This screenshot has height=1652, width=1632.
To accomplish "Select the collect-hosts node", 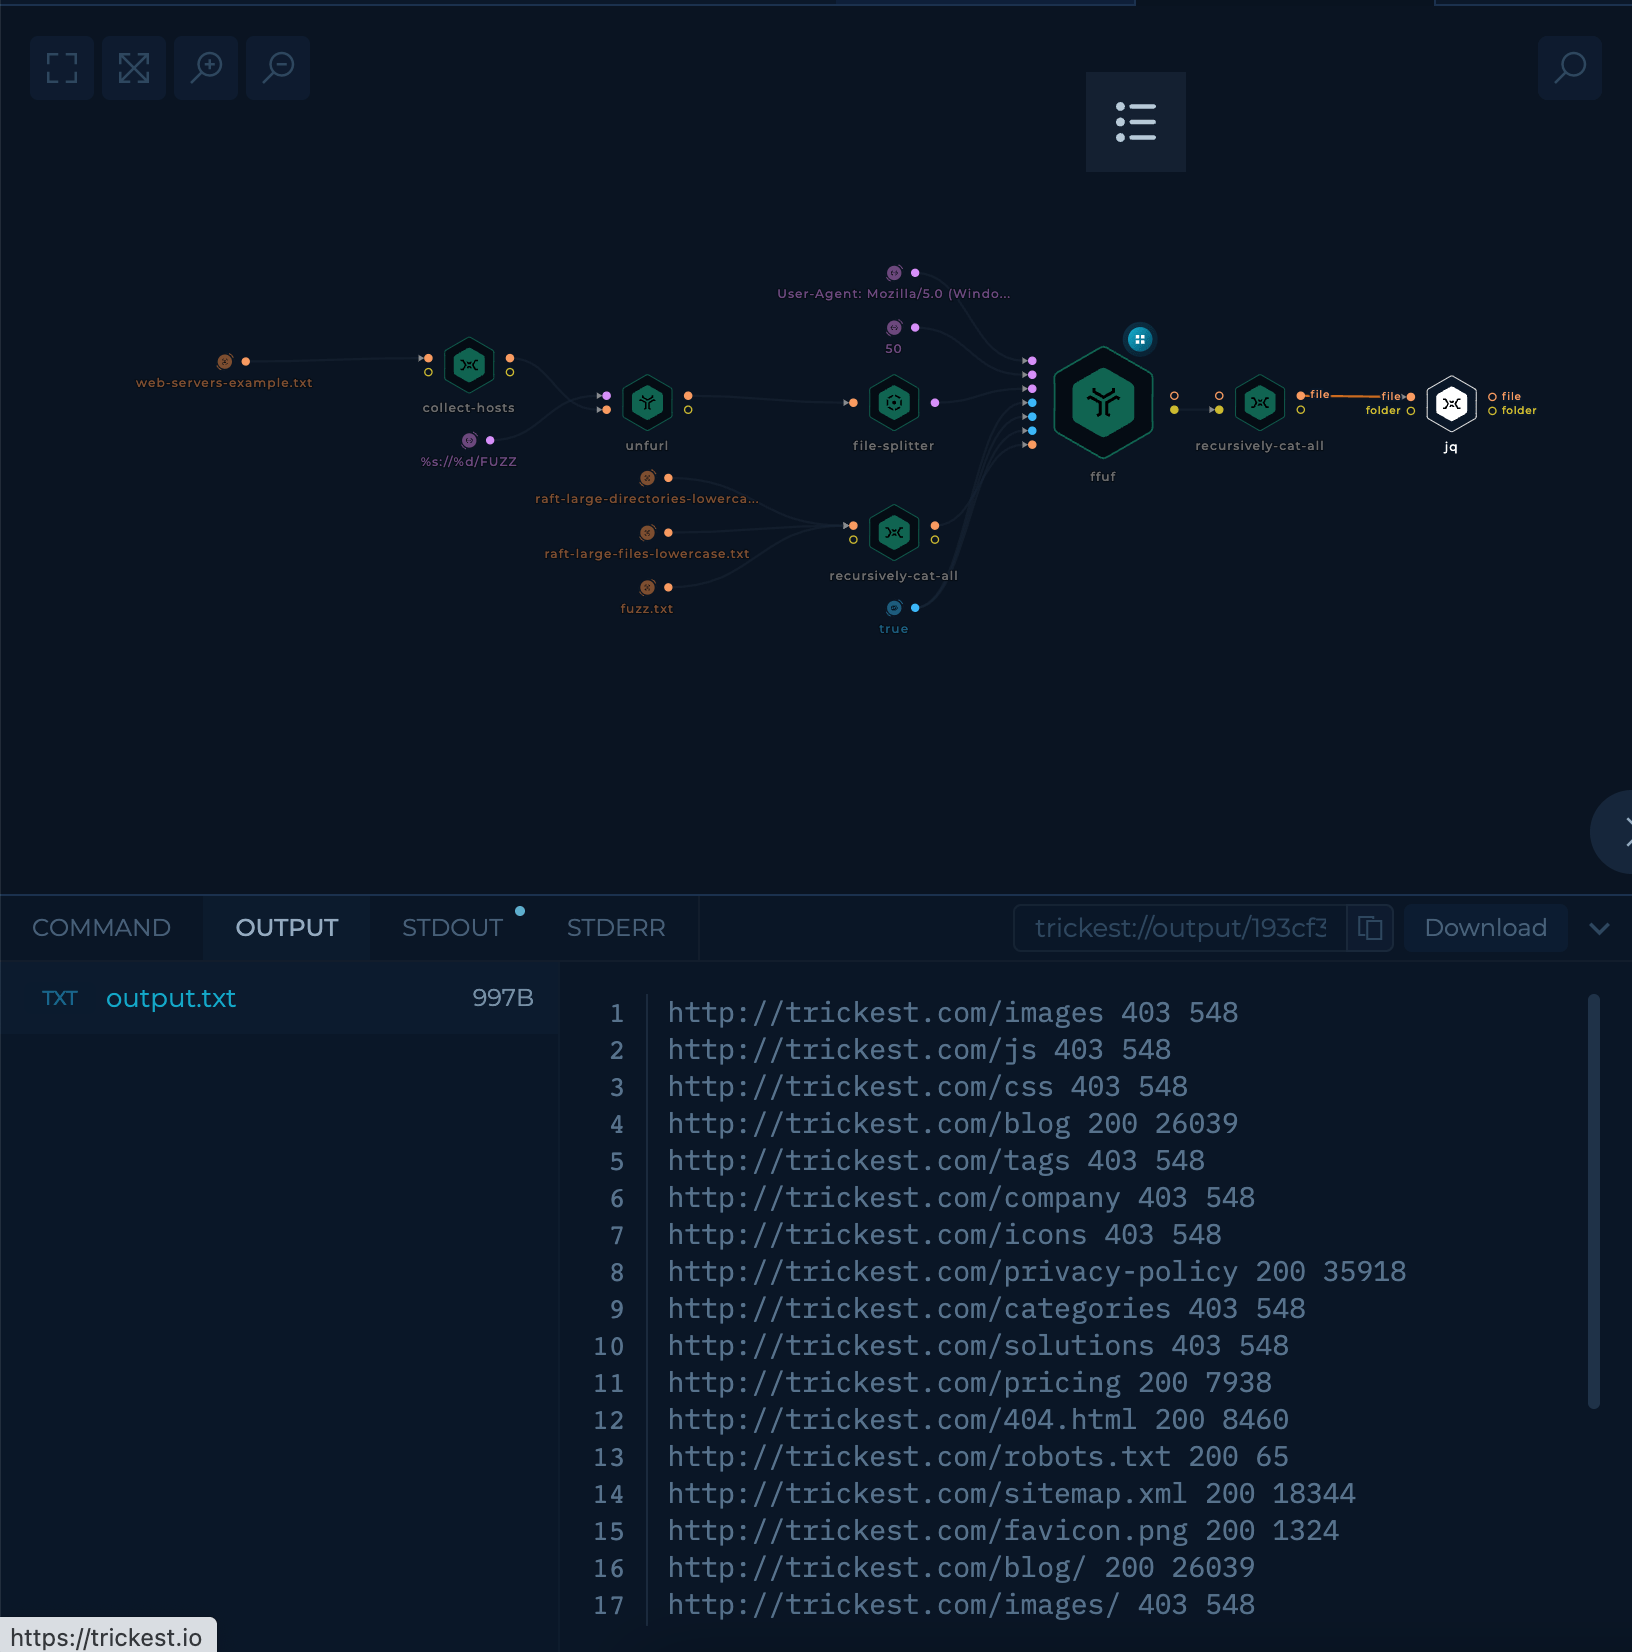I will pos(469,365).
